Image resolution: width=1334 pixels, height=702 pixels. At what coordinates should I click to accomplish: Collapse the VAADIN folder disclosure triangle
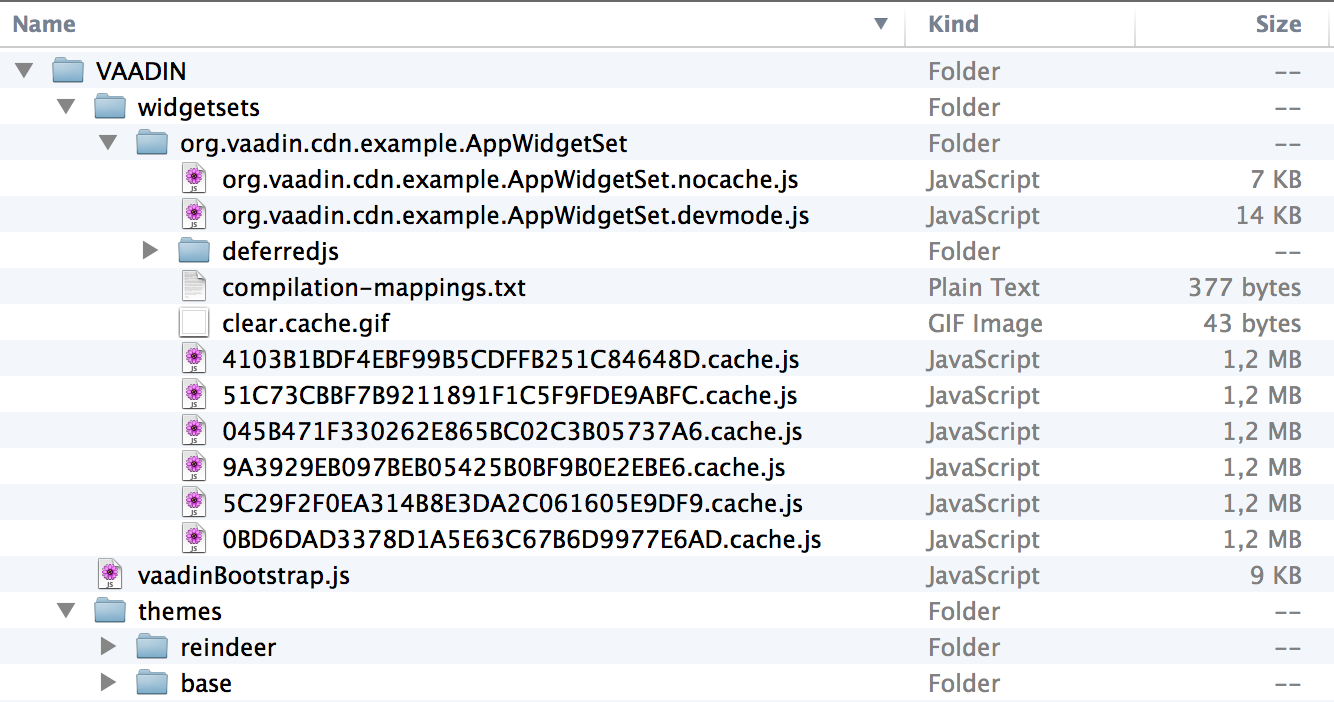pyautogui.click(x=25, y=71)
